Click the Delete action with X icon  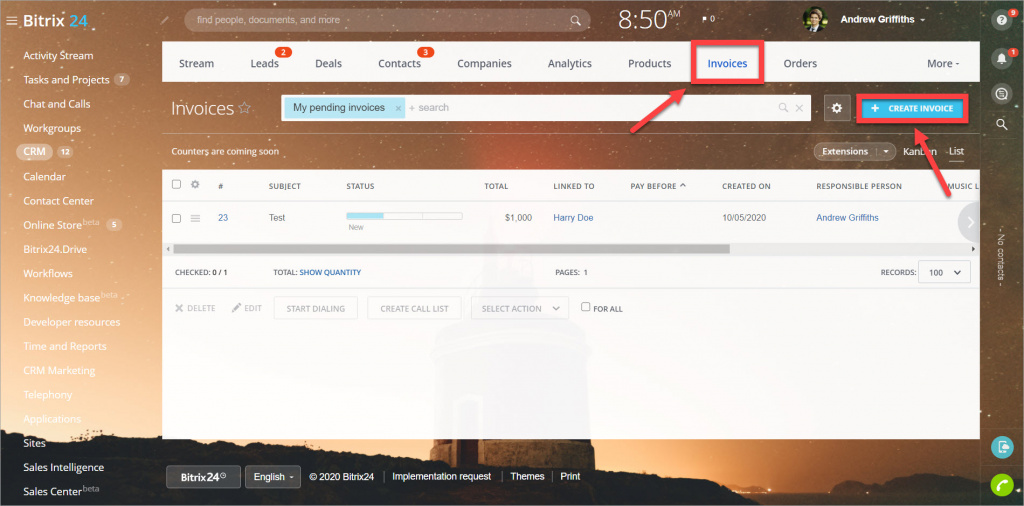[195, 308]
